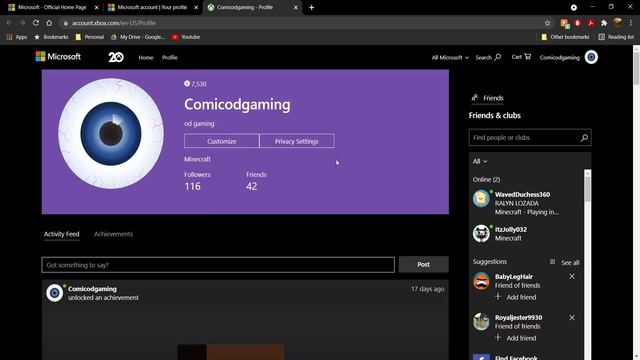Screen dimensions: 640x360
Task: Click the Followers count 116
Action: pos(192,186)
